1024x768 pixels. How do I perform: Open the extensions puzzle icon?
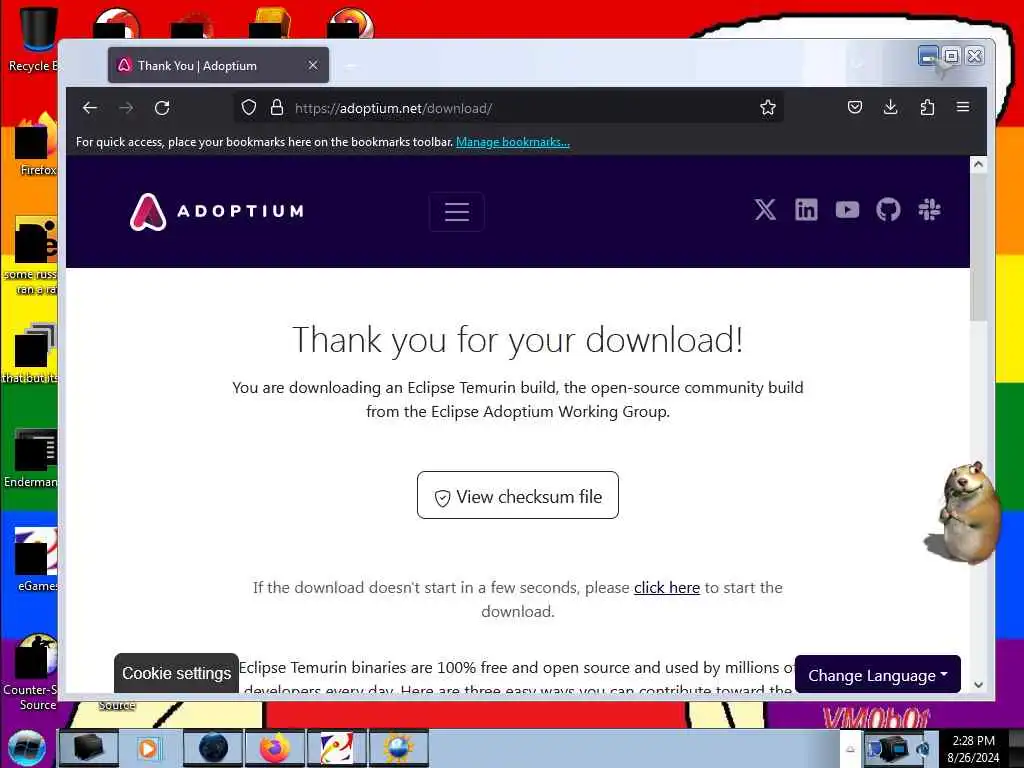tap(927, 107)
